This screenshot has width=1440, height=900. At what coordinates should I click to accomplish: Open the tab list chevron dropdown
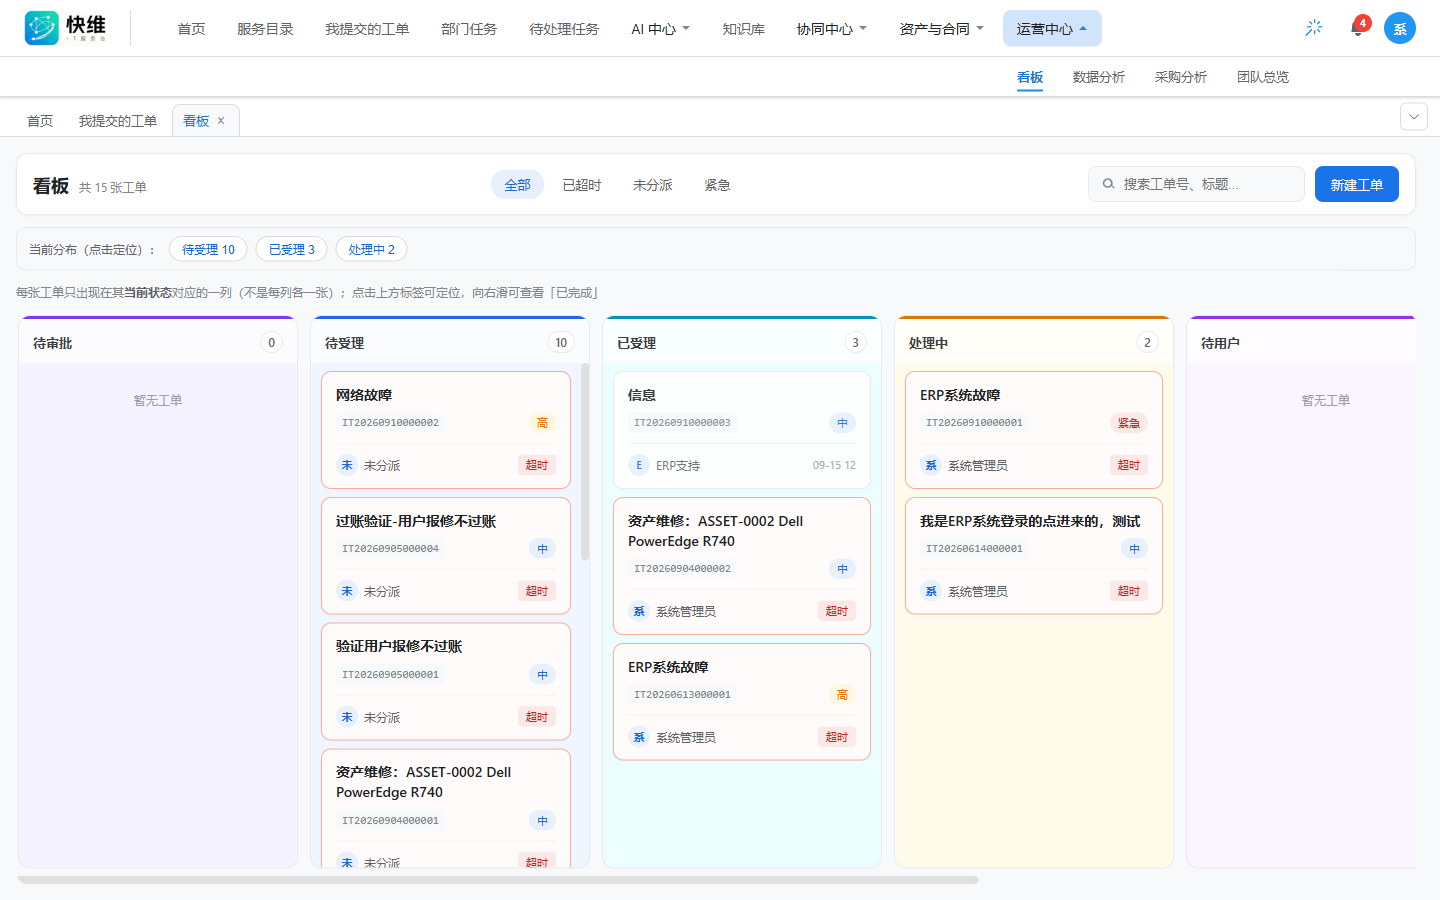[1413, 117]
